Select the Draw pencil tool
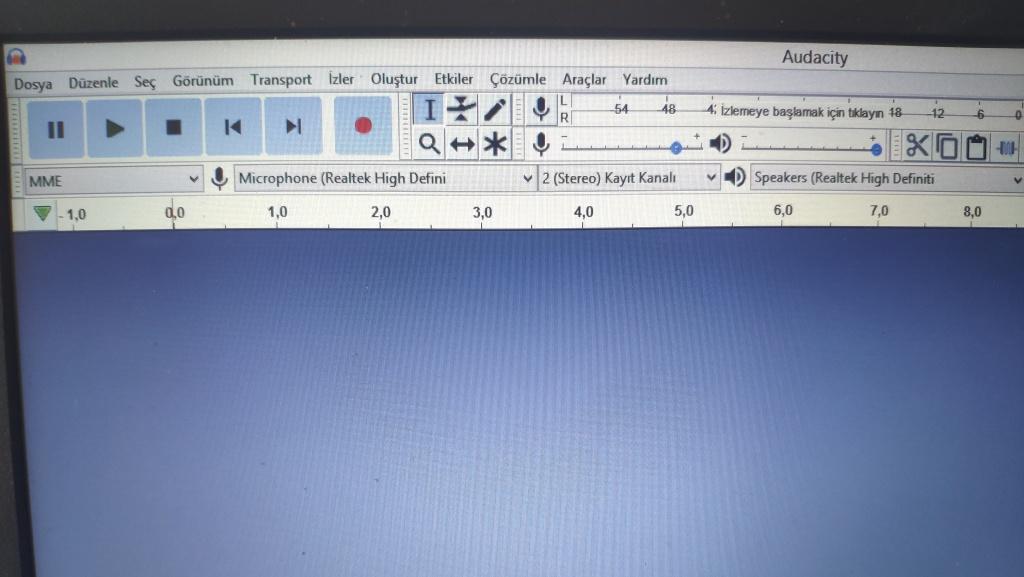The image size is (1024, 577). coord(494,109)
